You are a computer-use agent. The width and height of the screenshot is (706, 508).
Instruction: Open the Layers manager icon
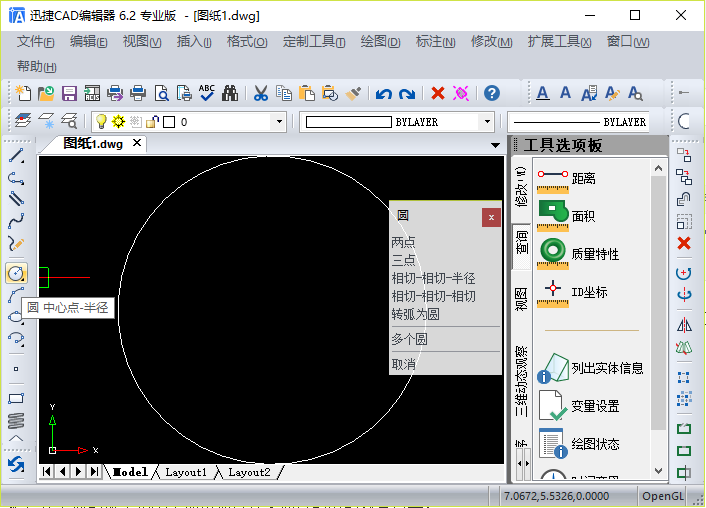pyautogui.click(x=23, y=121)
